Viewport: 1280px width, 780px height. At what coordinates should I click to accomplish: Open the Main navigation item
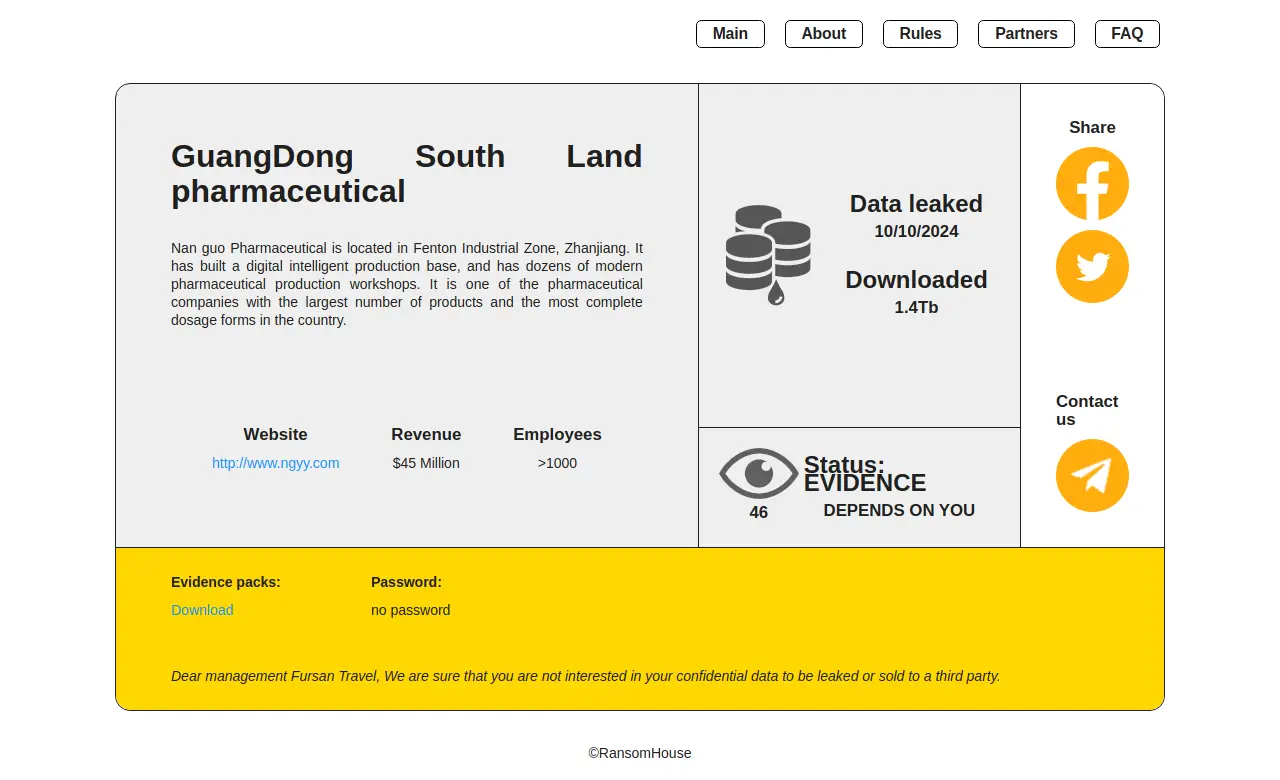pyautogui.click(x=730, y=34)
